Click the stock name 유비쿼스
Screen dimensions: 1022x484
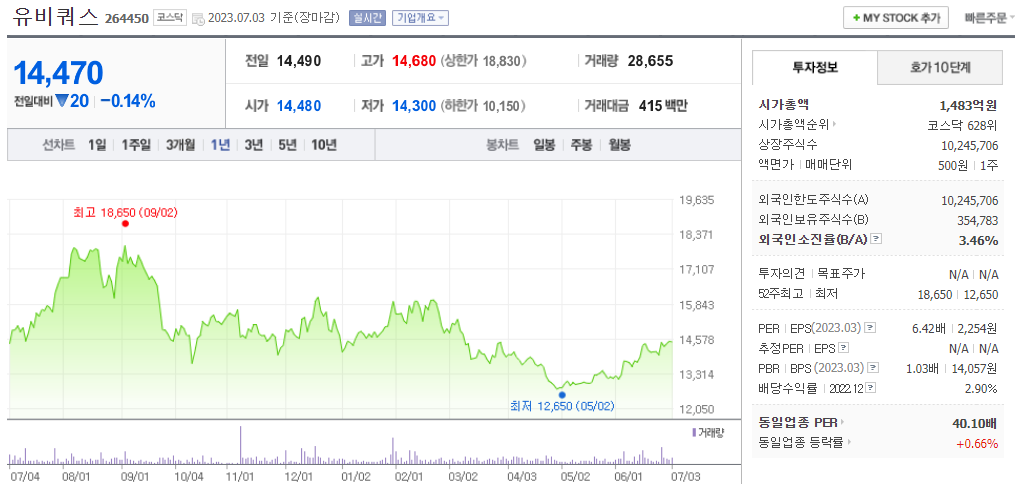pyautogui.click(x=55, y=16)
